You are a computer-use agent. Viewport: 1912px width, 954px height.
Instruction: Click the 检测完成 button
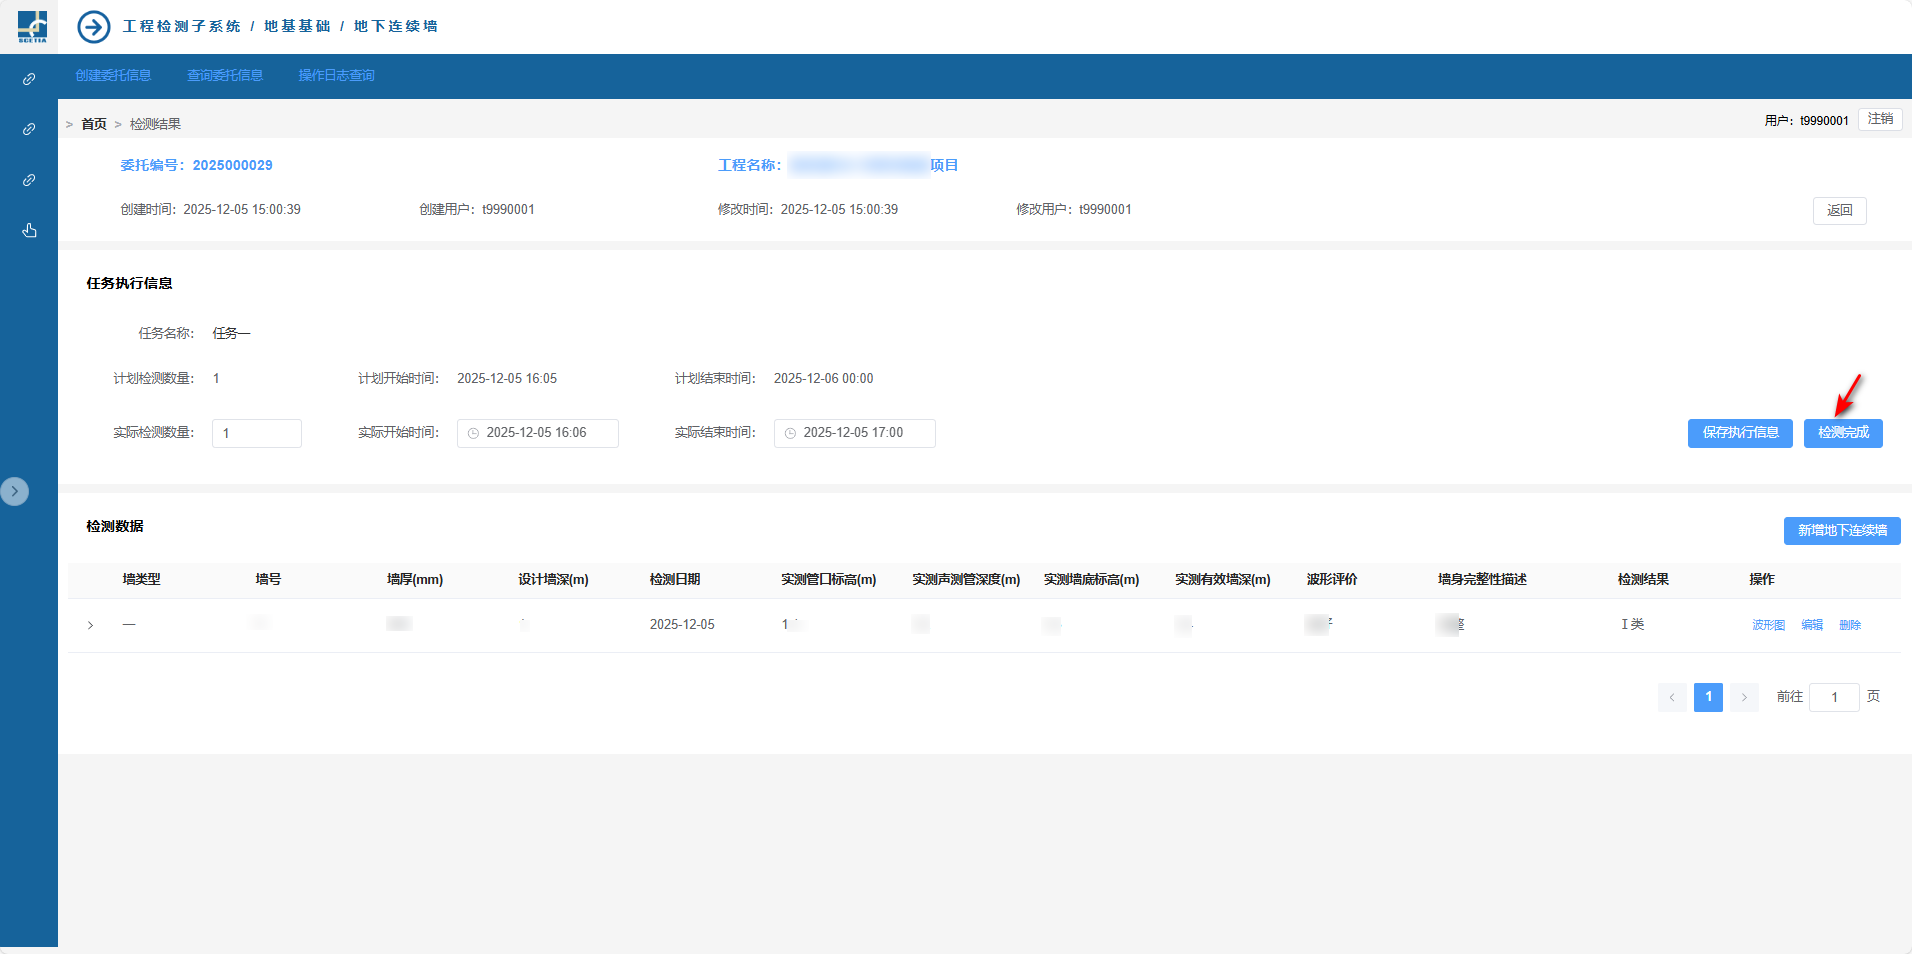[1843, 433]
